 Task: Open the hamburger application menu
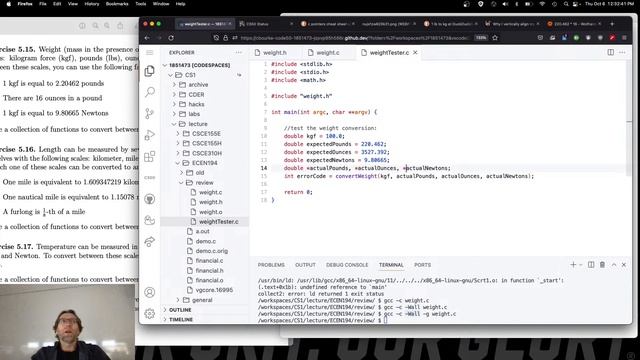tap(150, 53)
